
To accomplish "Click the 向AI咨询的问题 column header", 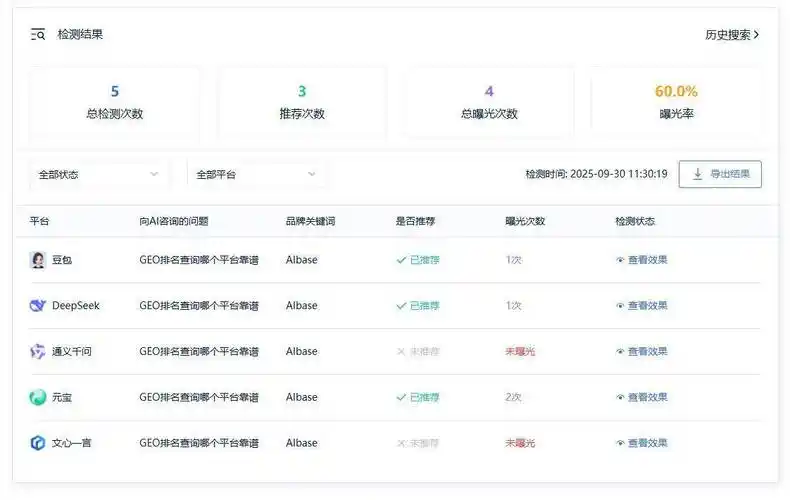I will 174,221.
